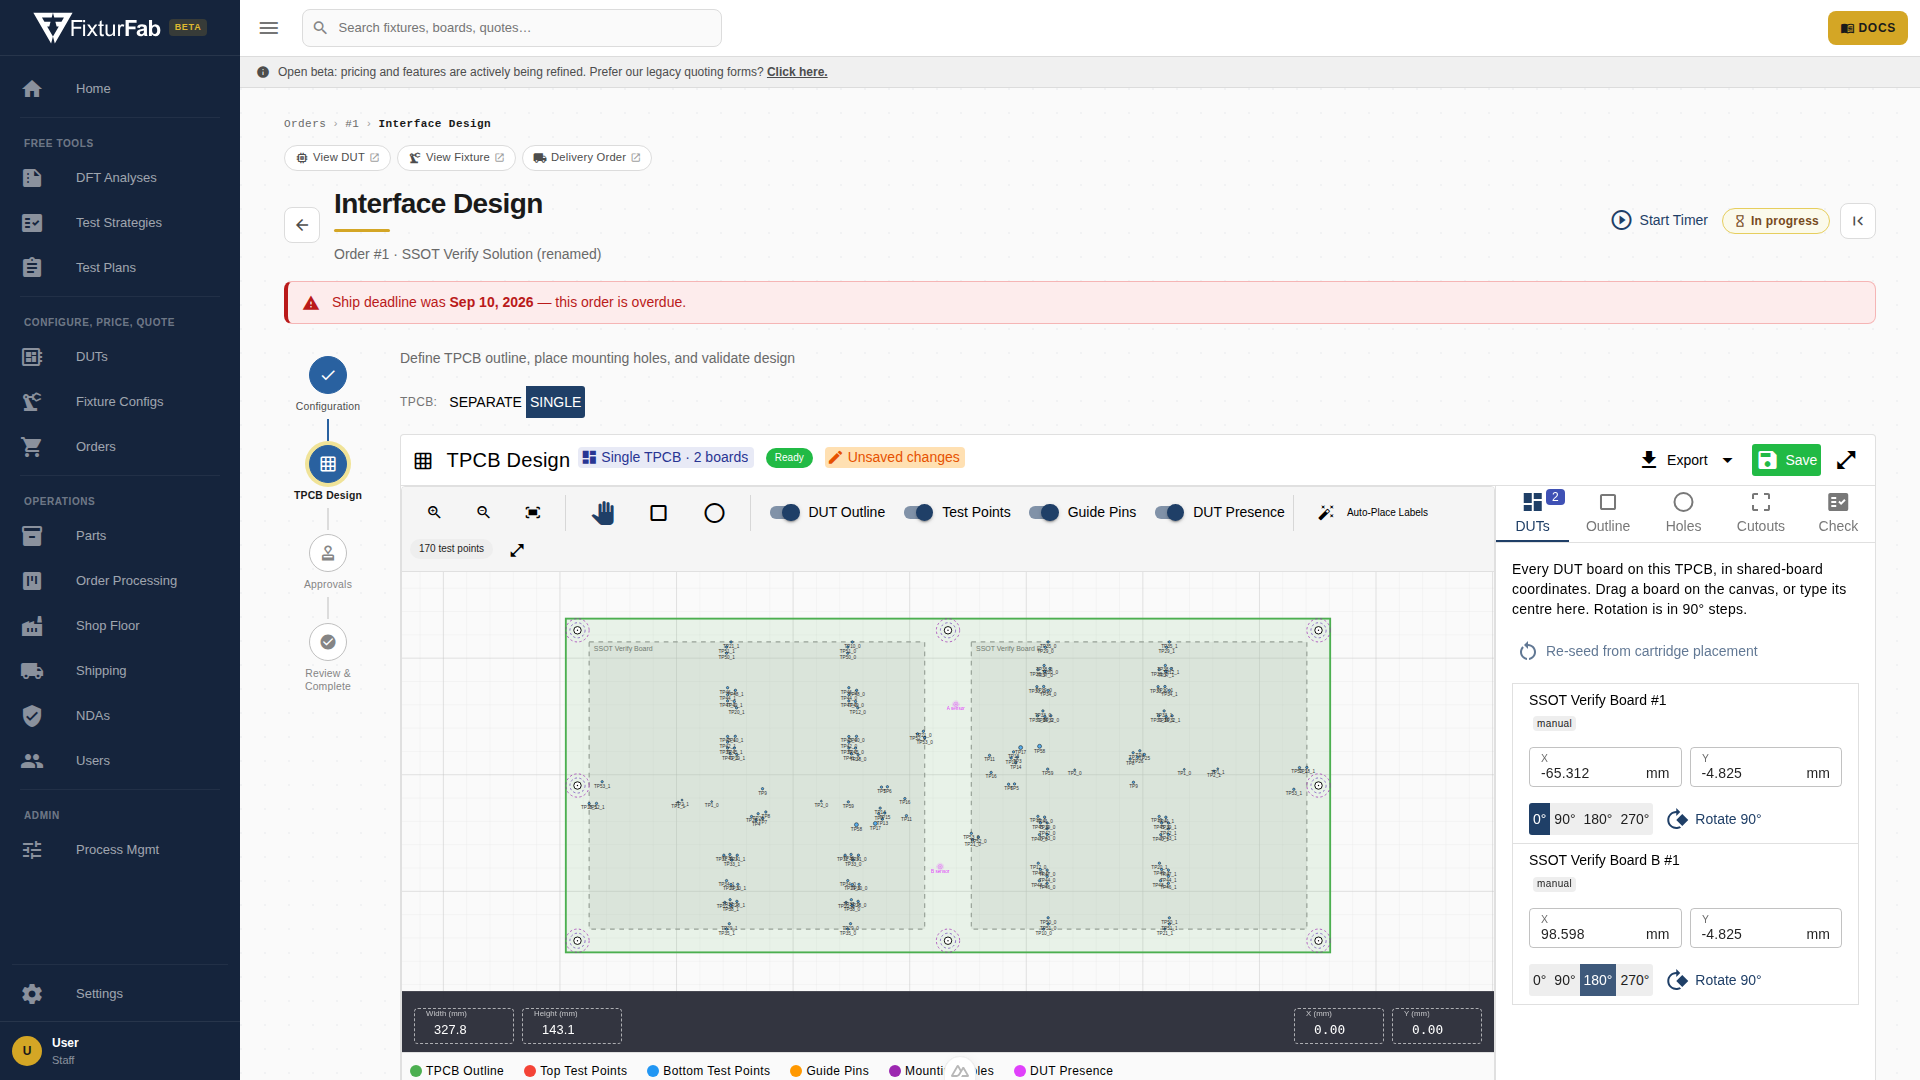Toggle the DUT Presence switch

(x=1169, y=513)
